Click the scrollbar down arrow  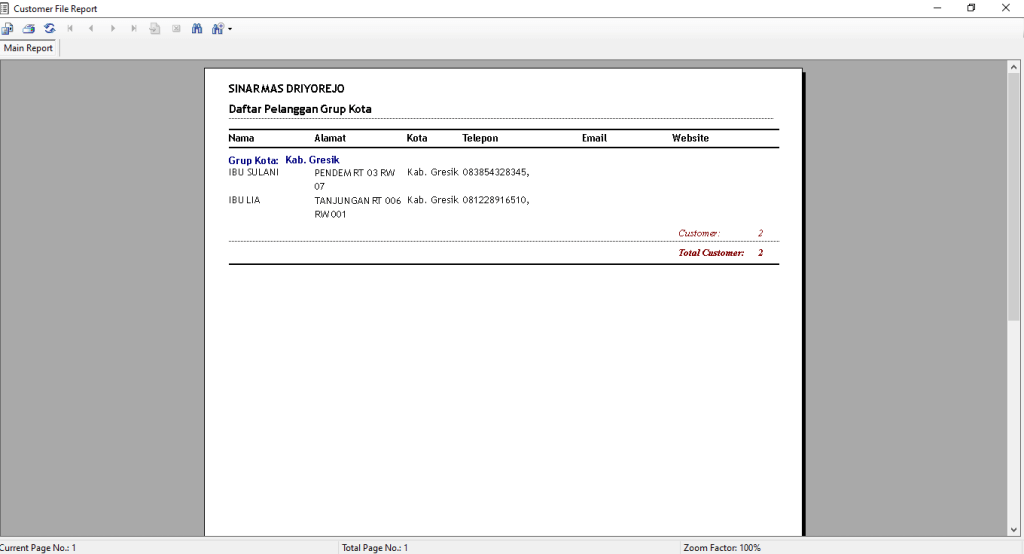(x=1013, y=530)
